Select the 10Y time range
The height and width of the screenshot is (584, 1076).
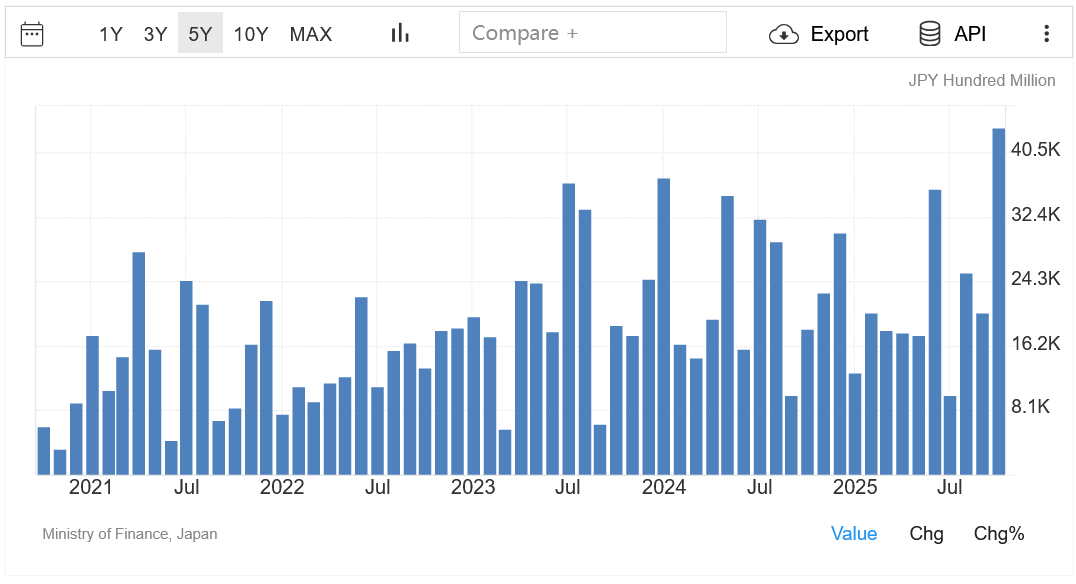251,33
